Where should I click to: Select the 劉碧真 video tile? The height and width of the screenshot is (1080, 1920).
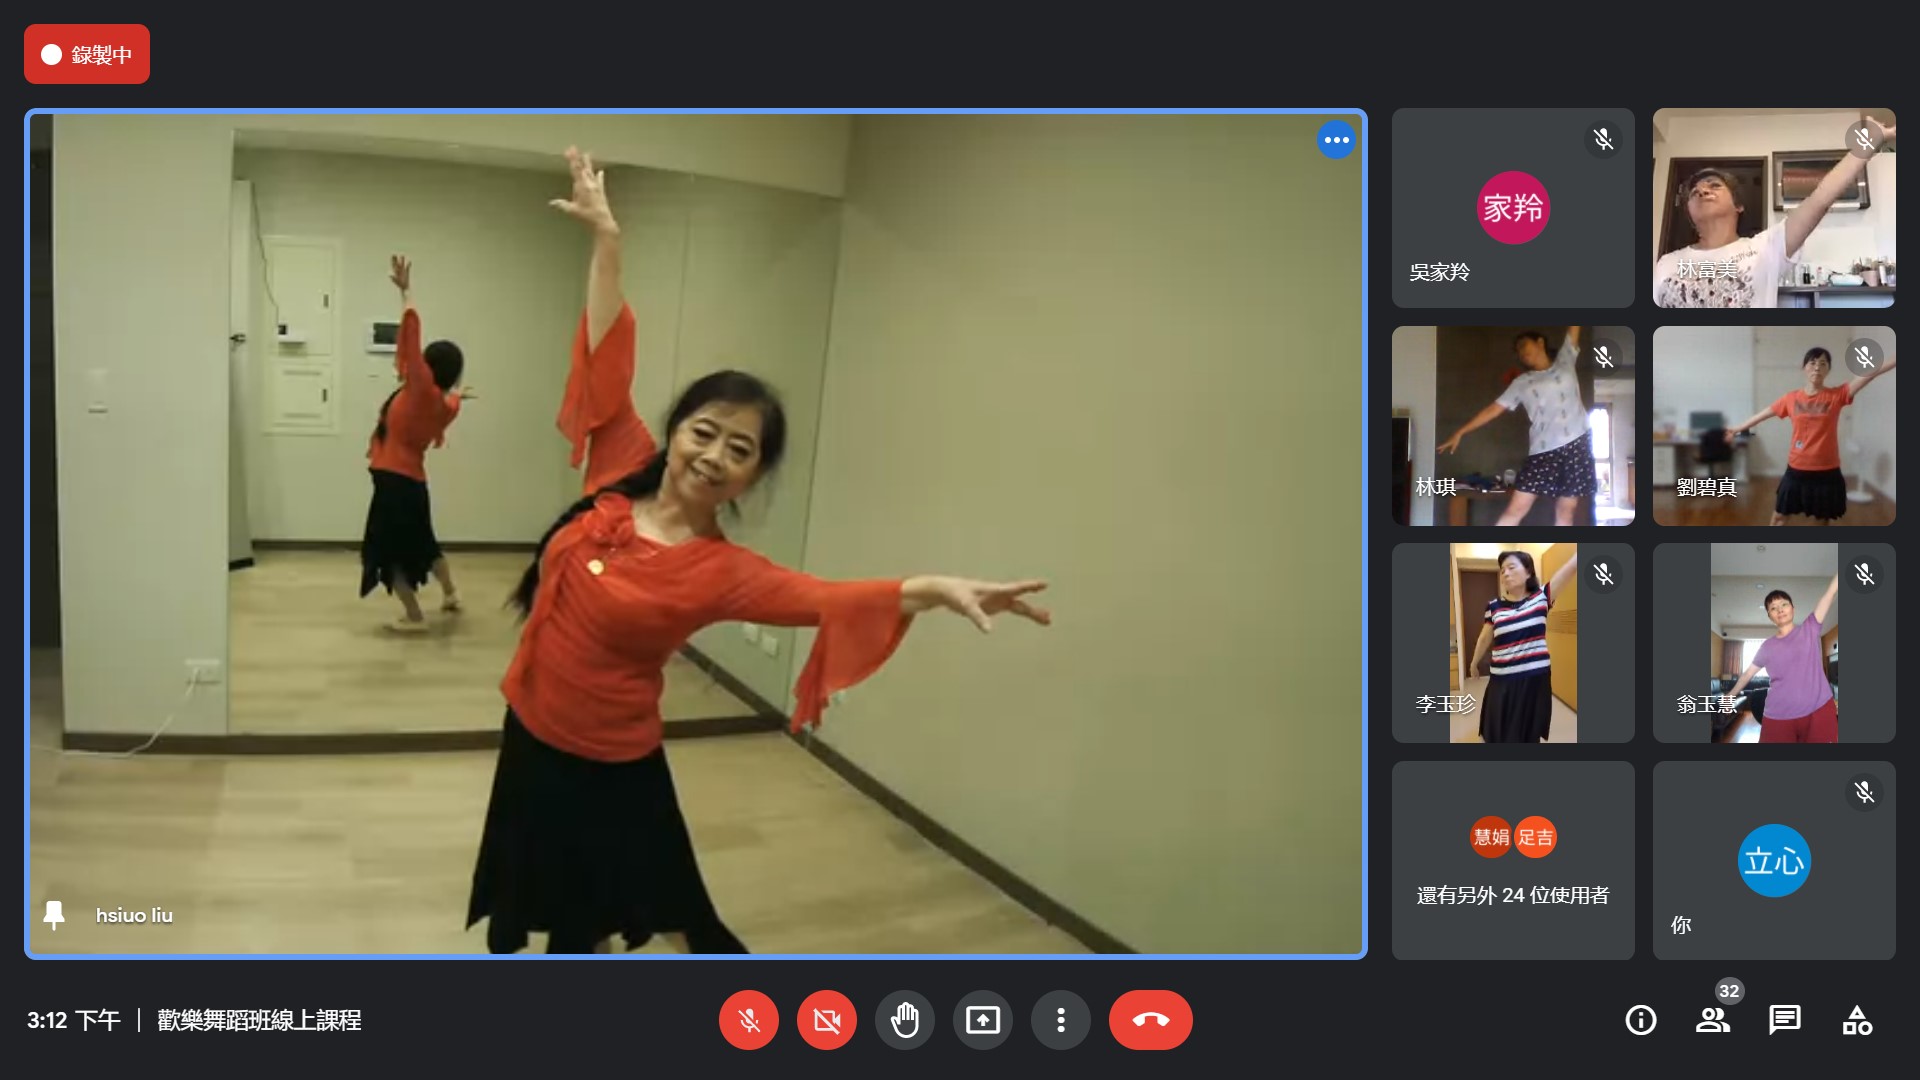pos(1774,426)
